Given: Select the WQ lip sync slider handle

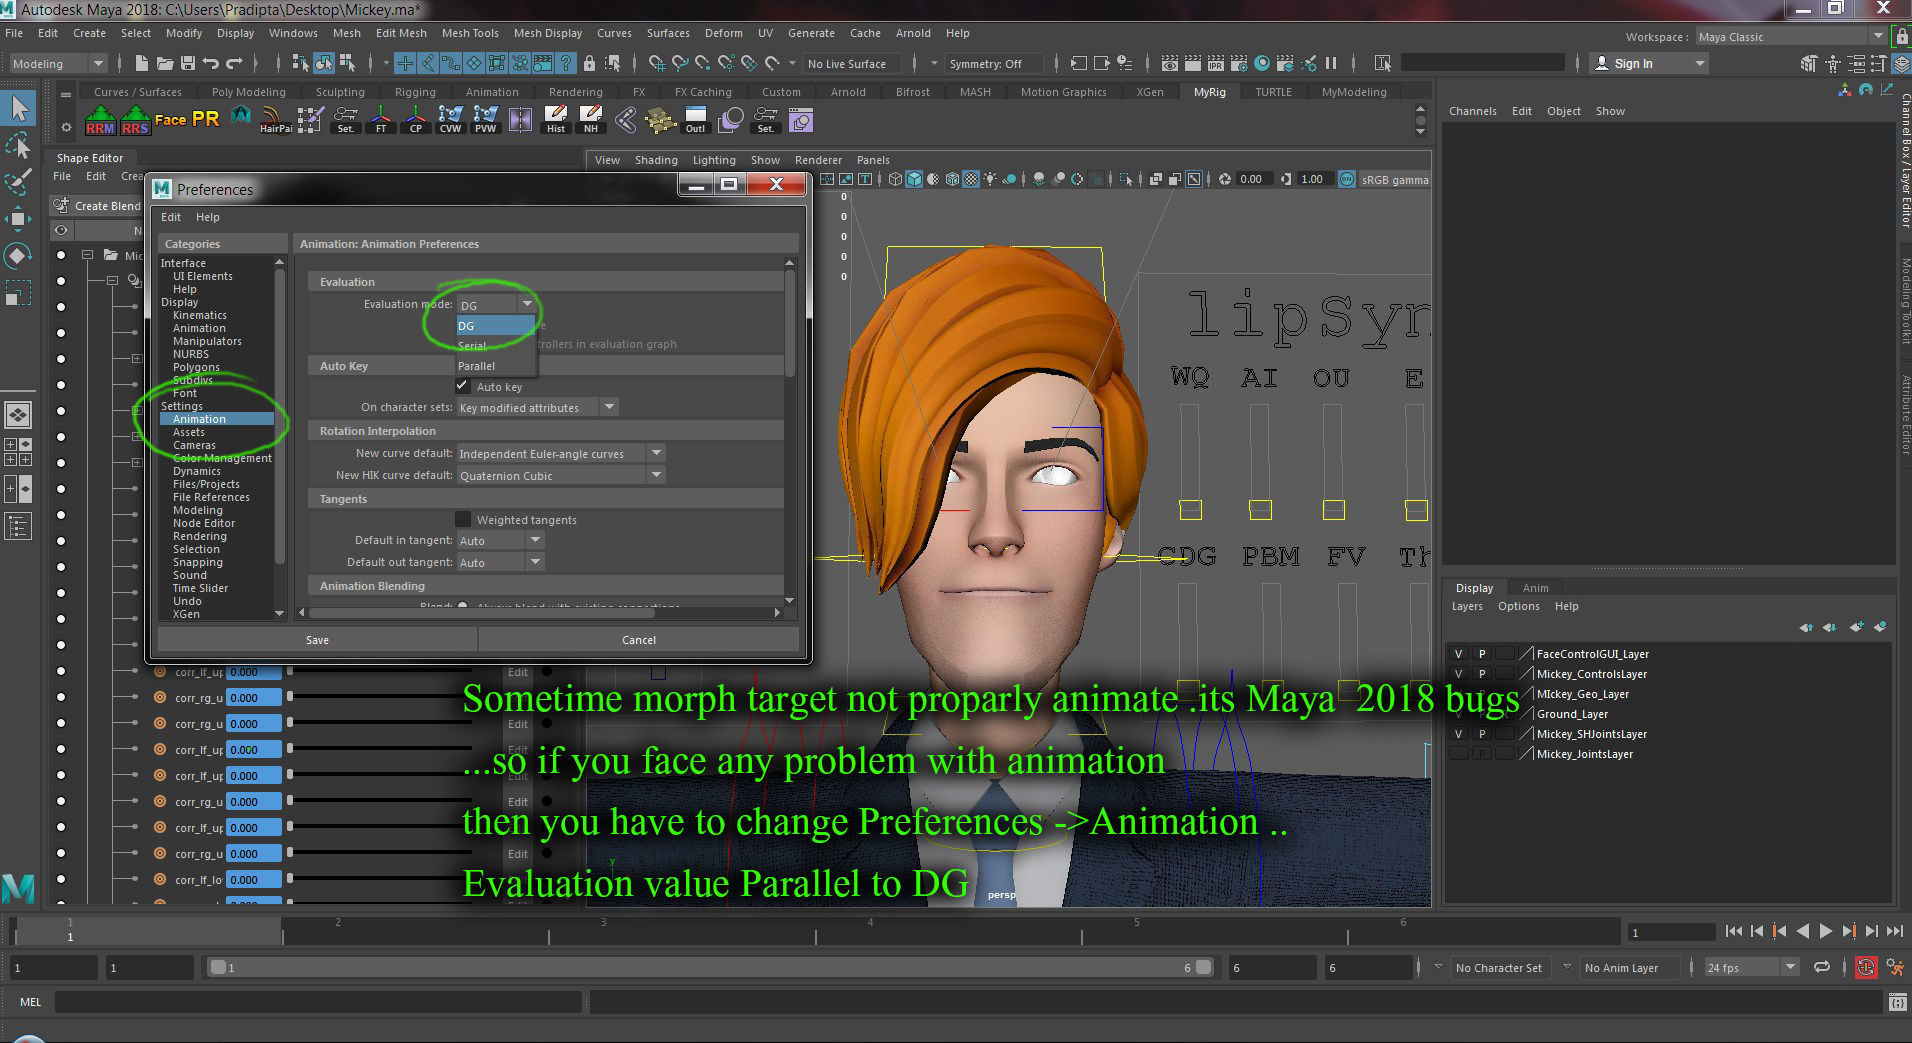Looking at the screenshot, I should tap(1190, 509).
